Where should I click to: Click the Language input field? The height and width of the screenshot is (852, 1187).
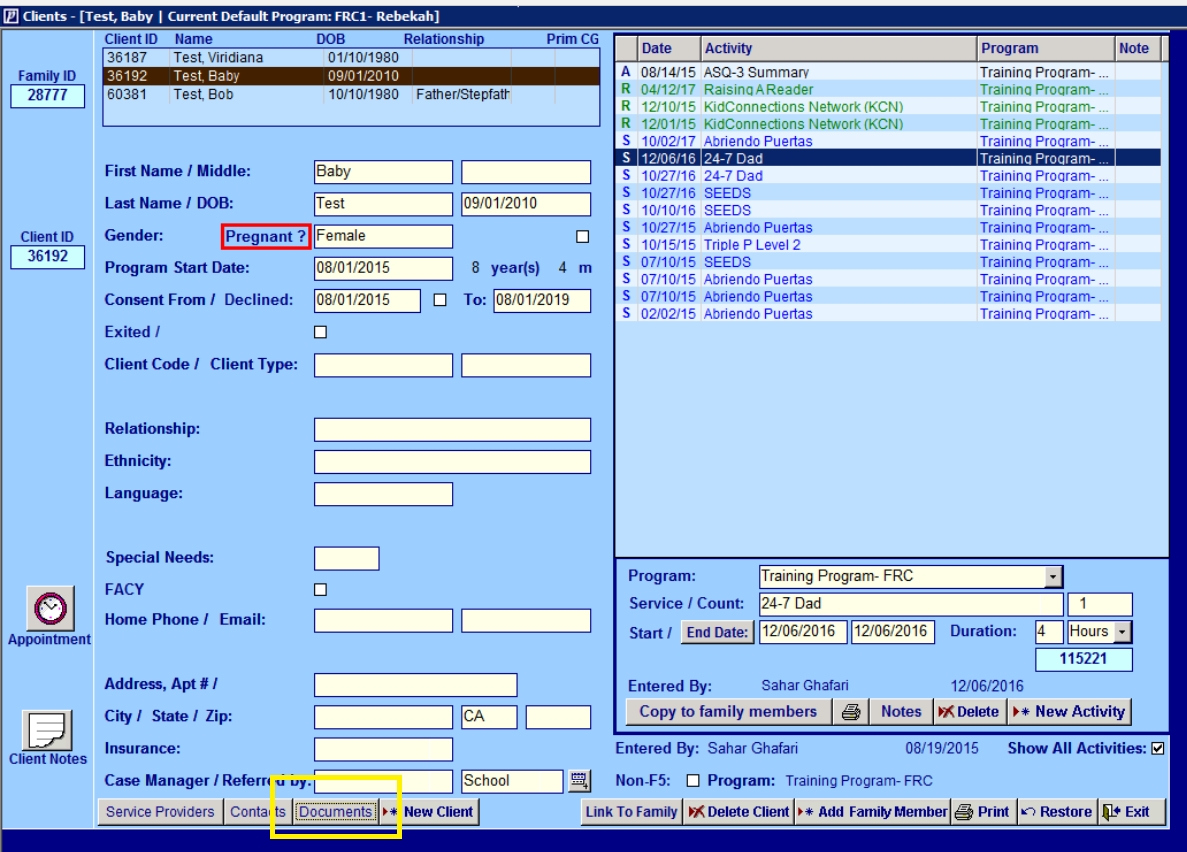point(383,495)
